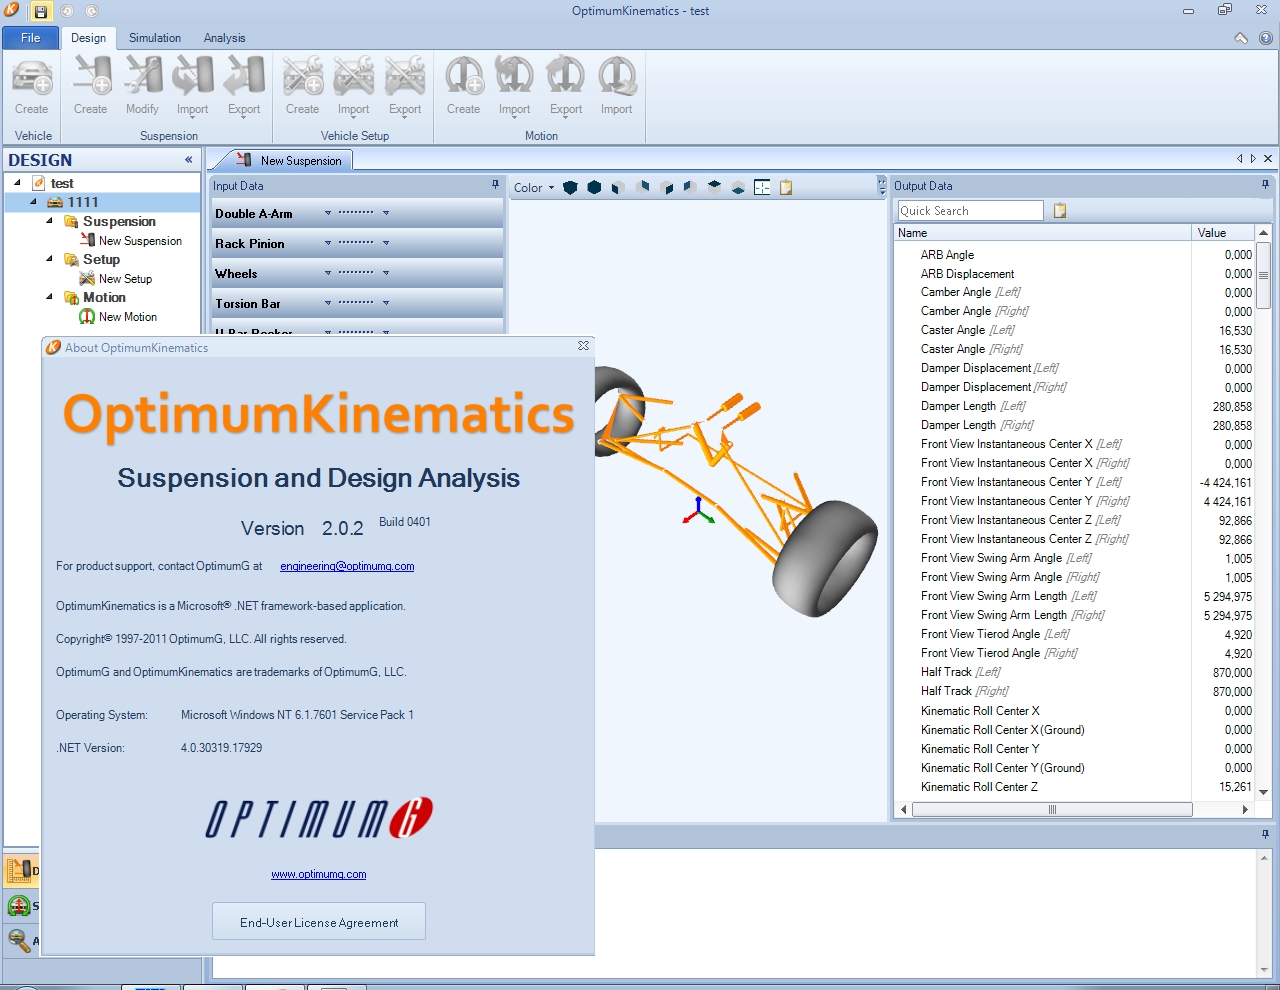Viewport: 1280px width, 990px height.
Task: Select the ARB Displacement output row
Action: 1074,274
